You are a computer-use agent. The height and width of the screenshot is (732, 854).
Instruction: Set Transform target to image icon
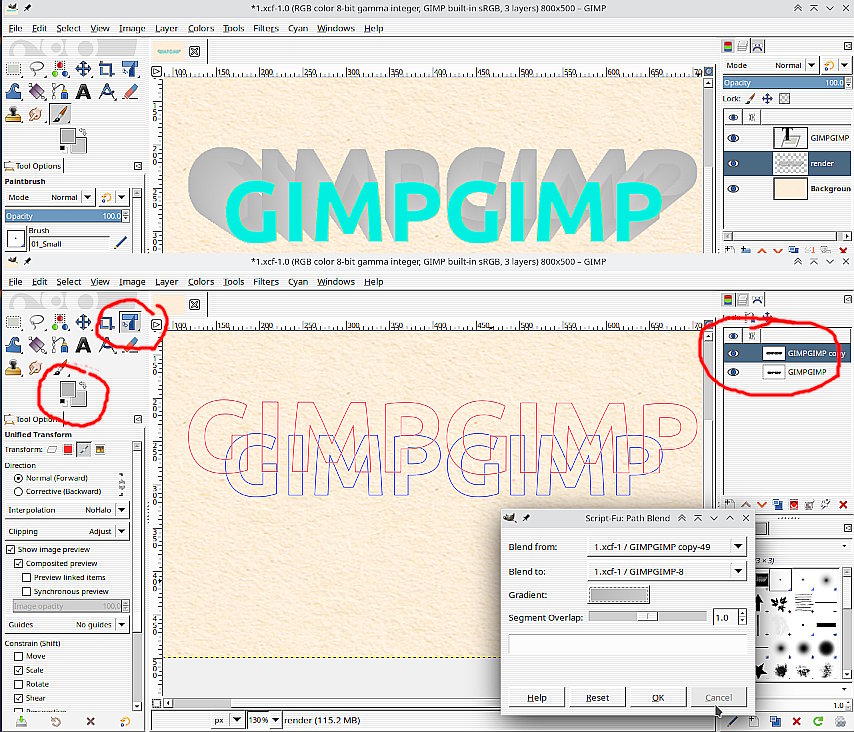pyautogui.click(x=100, y=449)
